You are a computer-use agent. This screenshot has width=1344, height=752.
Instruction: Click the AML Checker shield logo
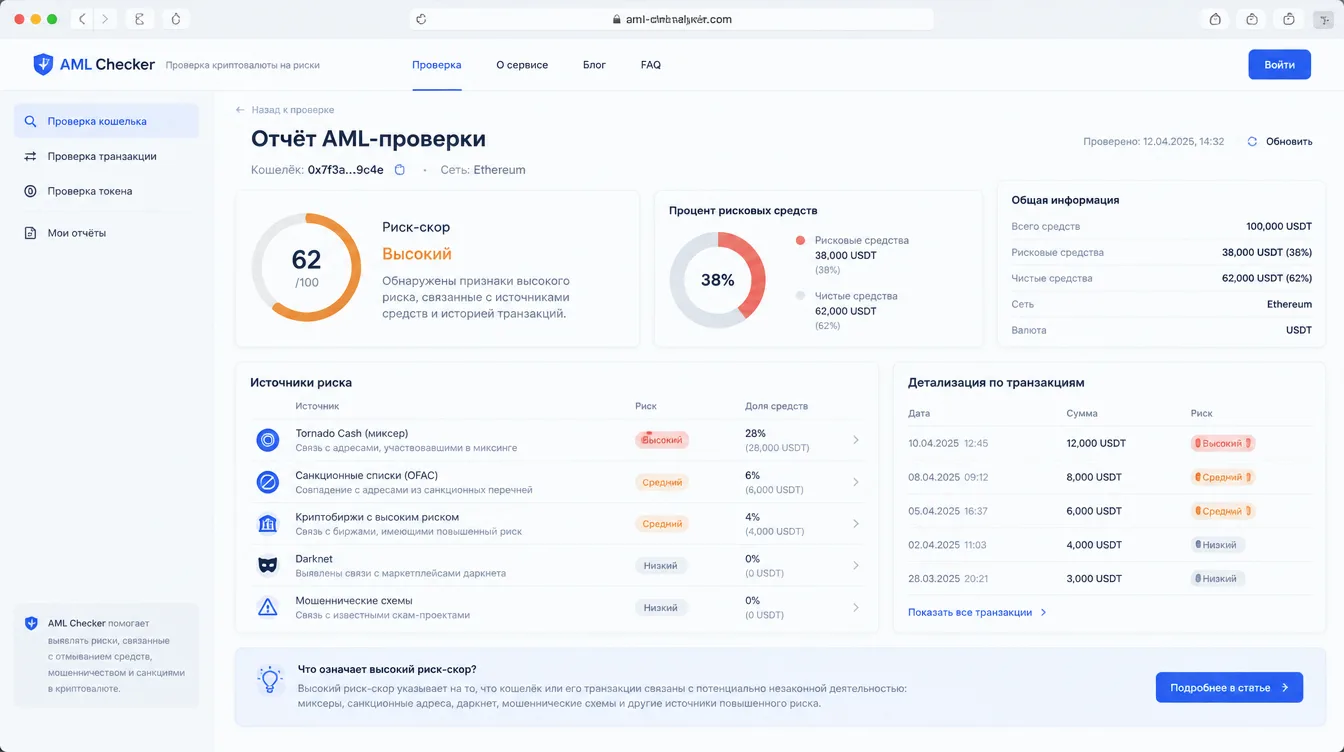tap(43, 65)
